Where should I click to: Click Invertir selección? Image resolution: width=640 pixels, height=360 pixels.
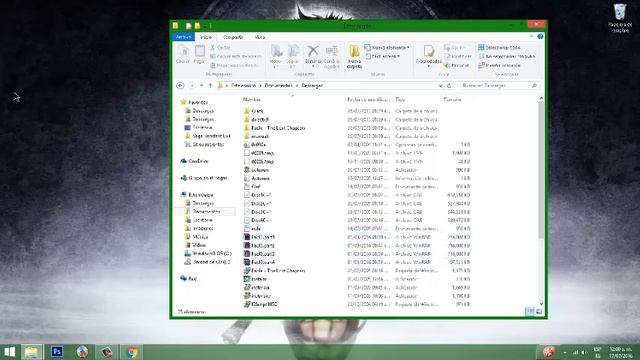click(499, 65)
